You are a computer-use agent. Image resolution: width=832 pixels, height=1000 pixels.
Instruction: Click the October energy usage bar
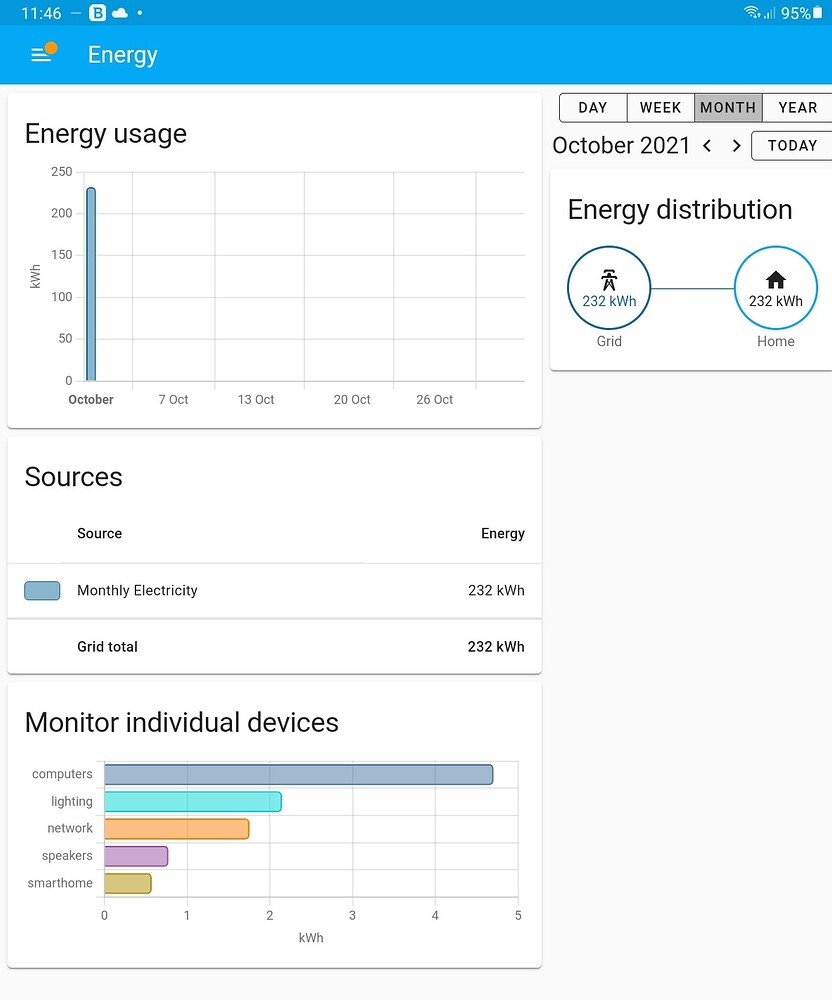tap(91, 284)
